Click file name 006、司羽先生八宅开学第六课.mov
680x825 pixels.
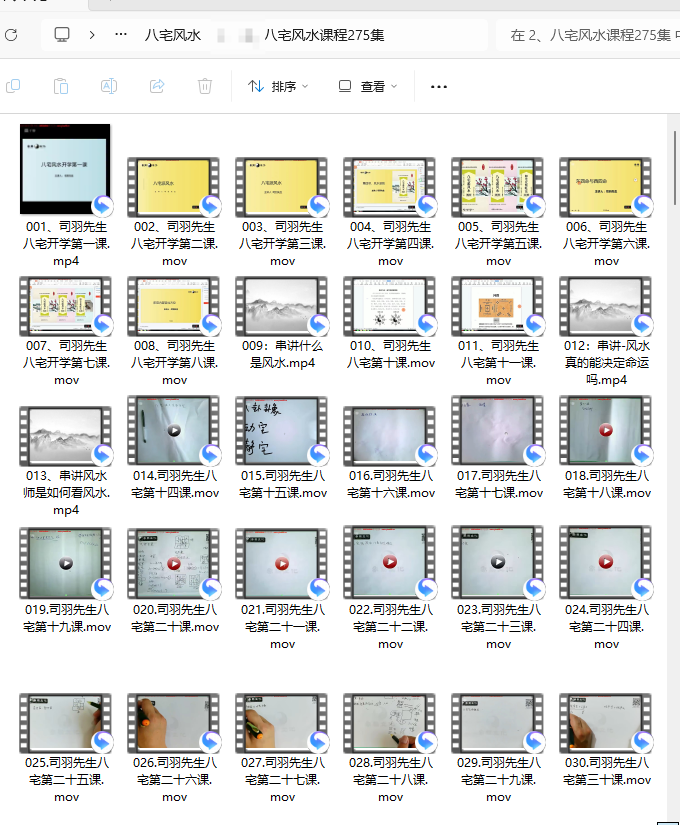606,244
